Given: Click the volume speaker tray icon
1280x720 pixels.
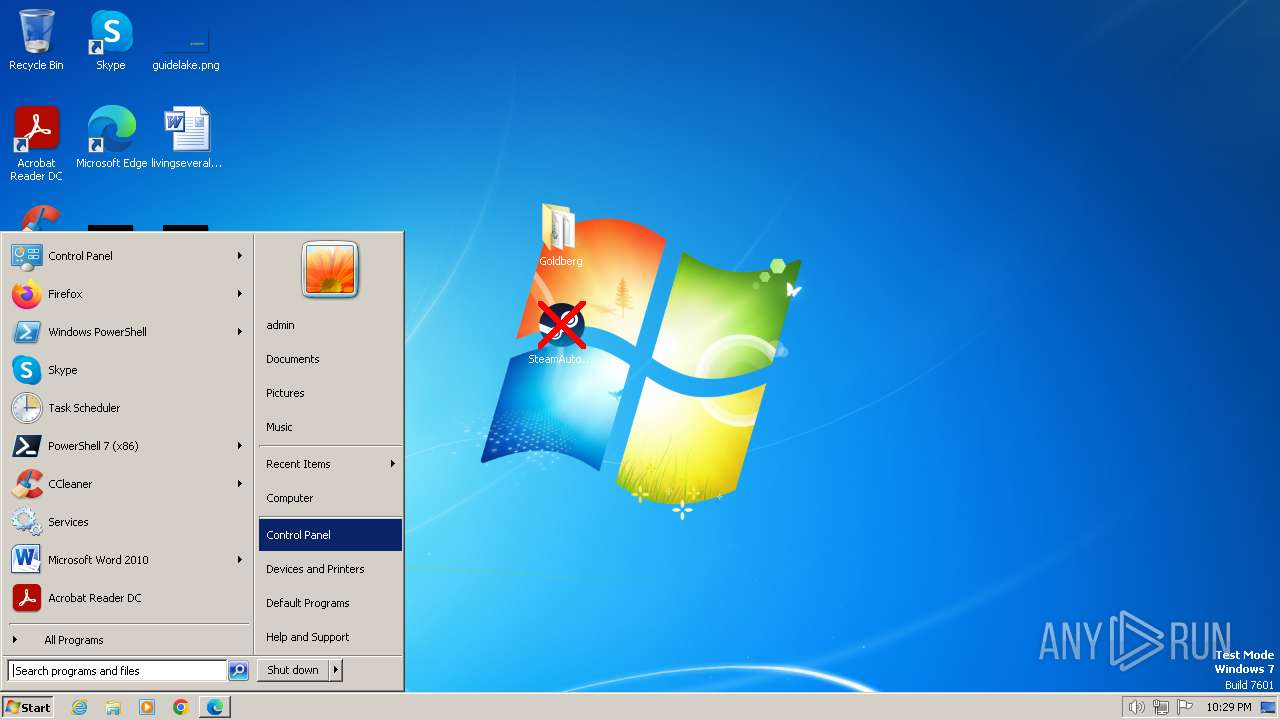Looking at the screenshot, I should [1136, 707].
